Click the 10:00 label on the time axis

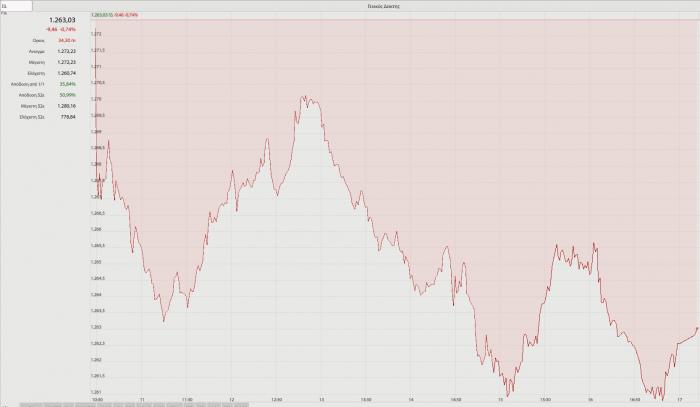(97, 399)
